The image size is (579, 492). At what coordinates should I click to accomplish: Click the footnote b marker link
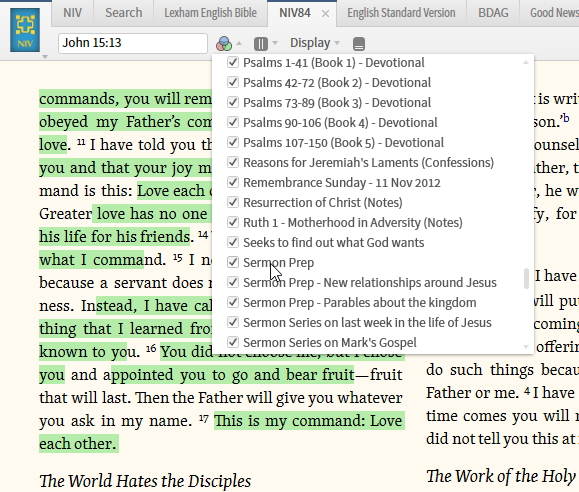[566, 119]
